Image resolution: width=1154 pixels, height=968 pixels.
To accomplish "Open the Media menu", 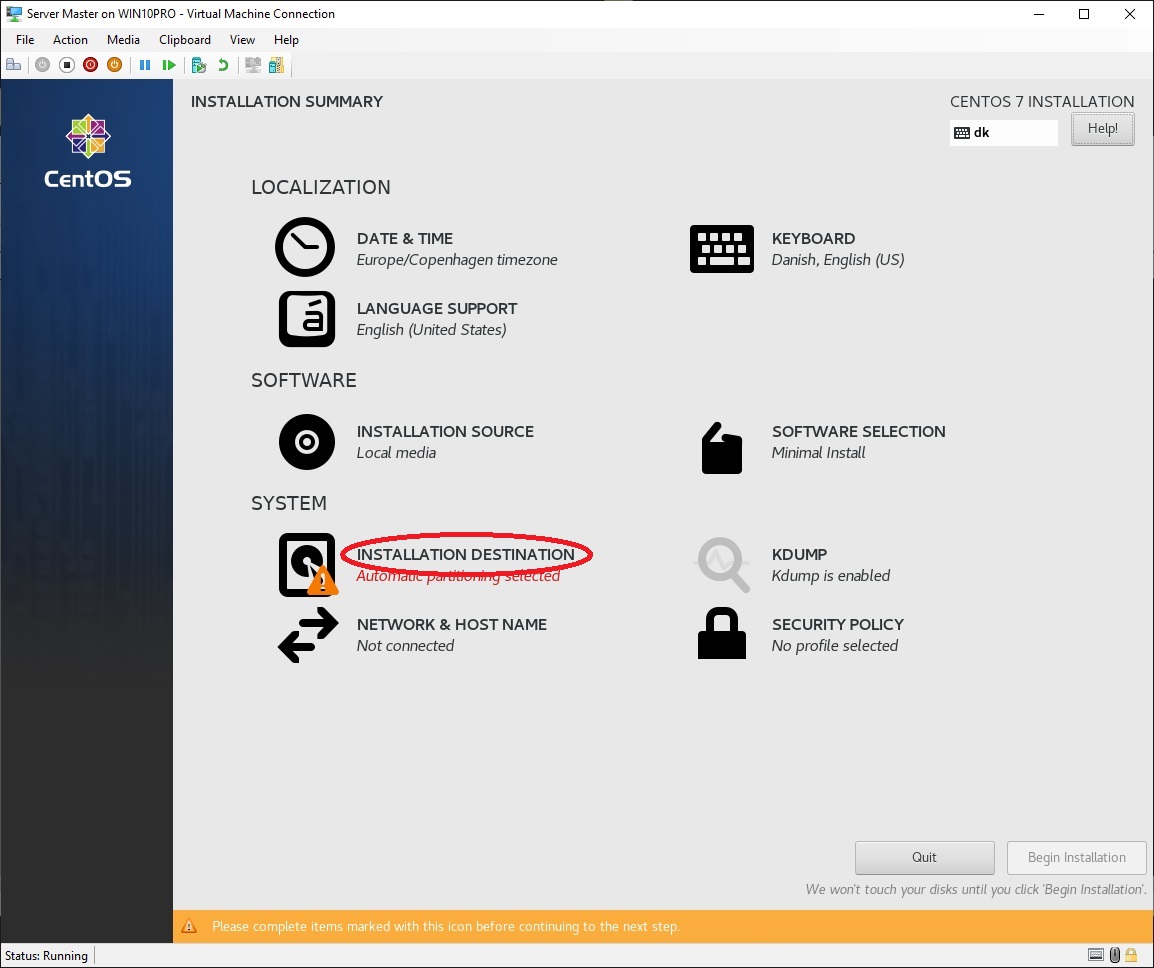I will [123, 40].
